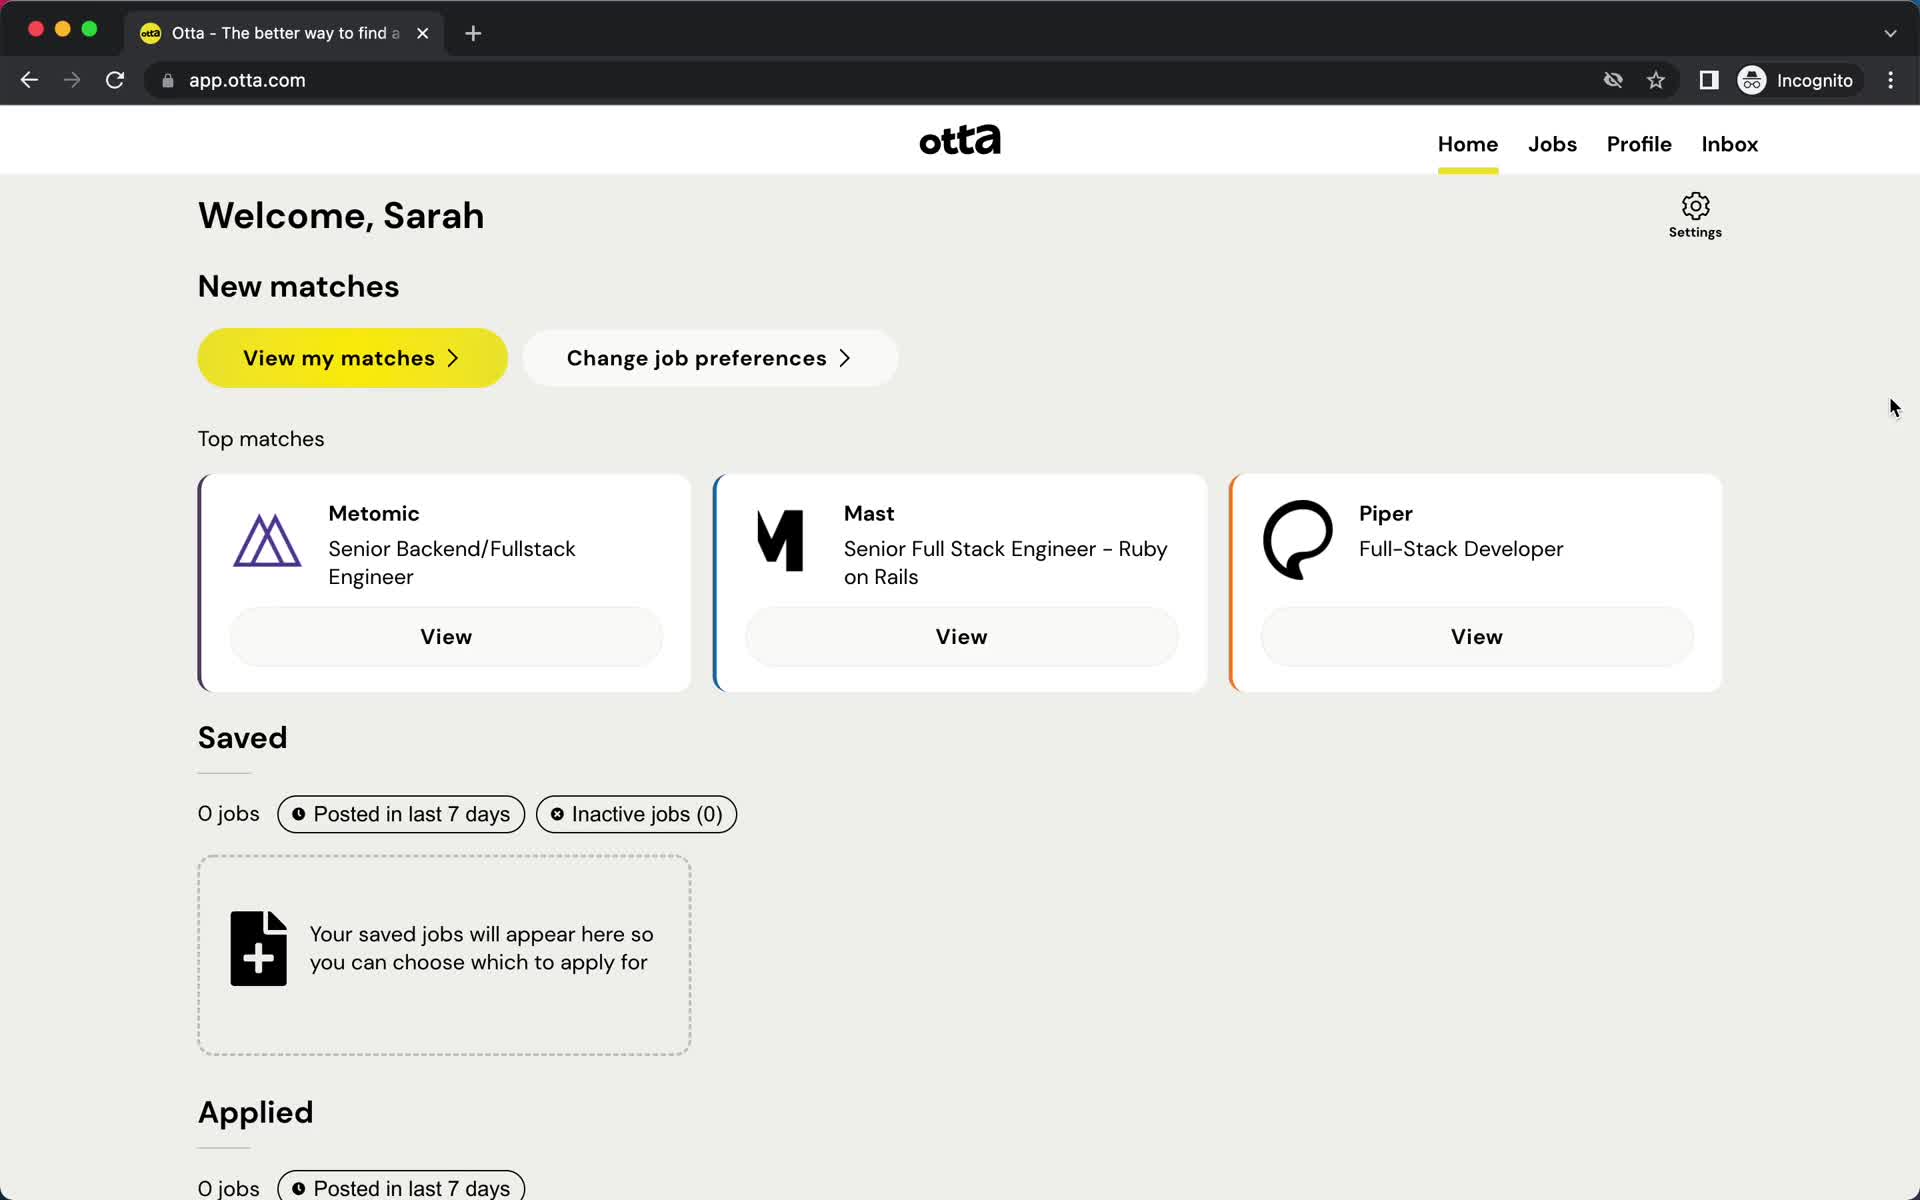Open the Profile tab

click(x=1639, y=144)
